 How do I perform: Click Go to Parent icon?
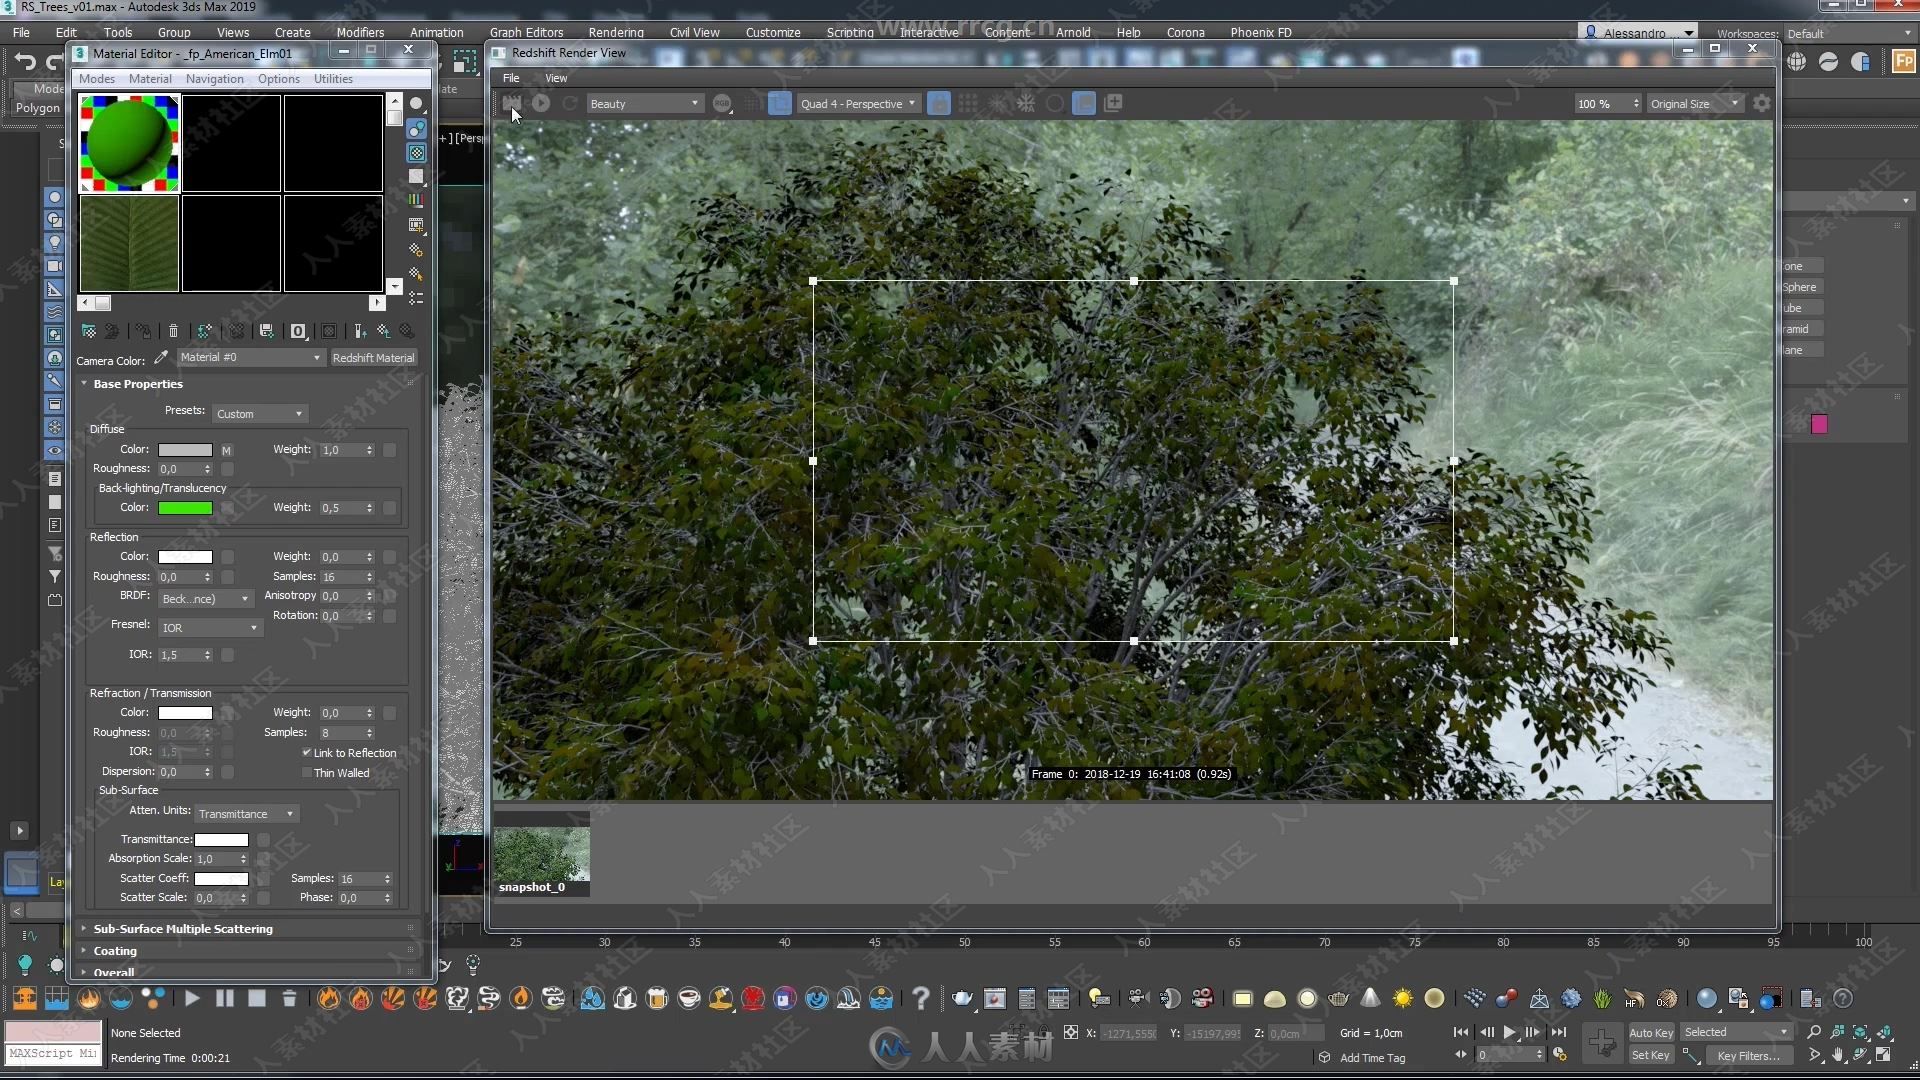coord(384,331)
